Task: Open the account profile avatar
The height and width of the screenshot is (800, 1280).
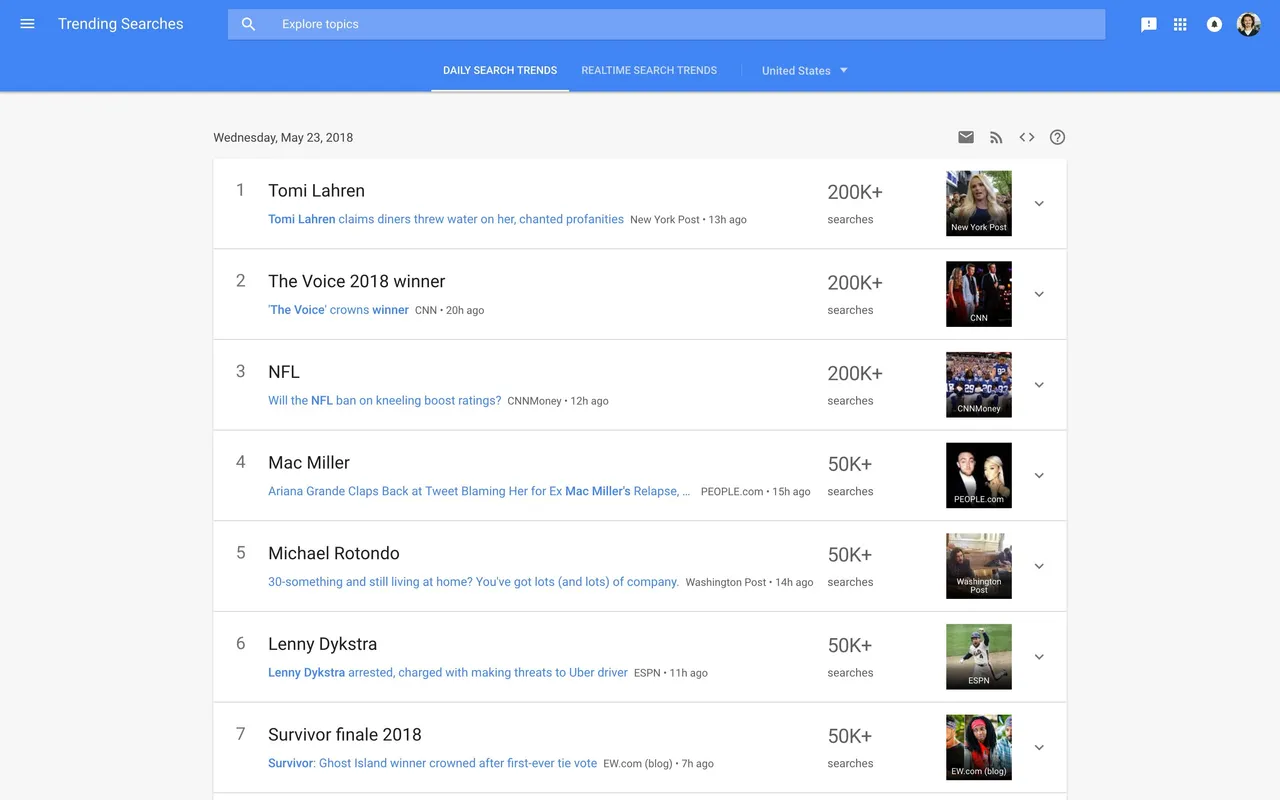Action: coord(1248,24)
